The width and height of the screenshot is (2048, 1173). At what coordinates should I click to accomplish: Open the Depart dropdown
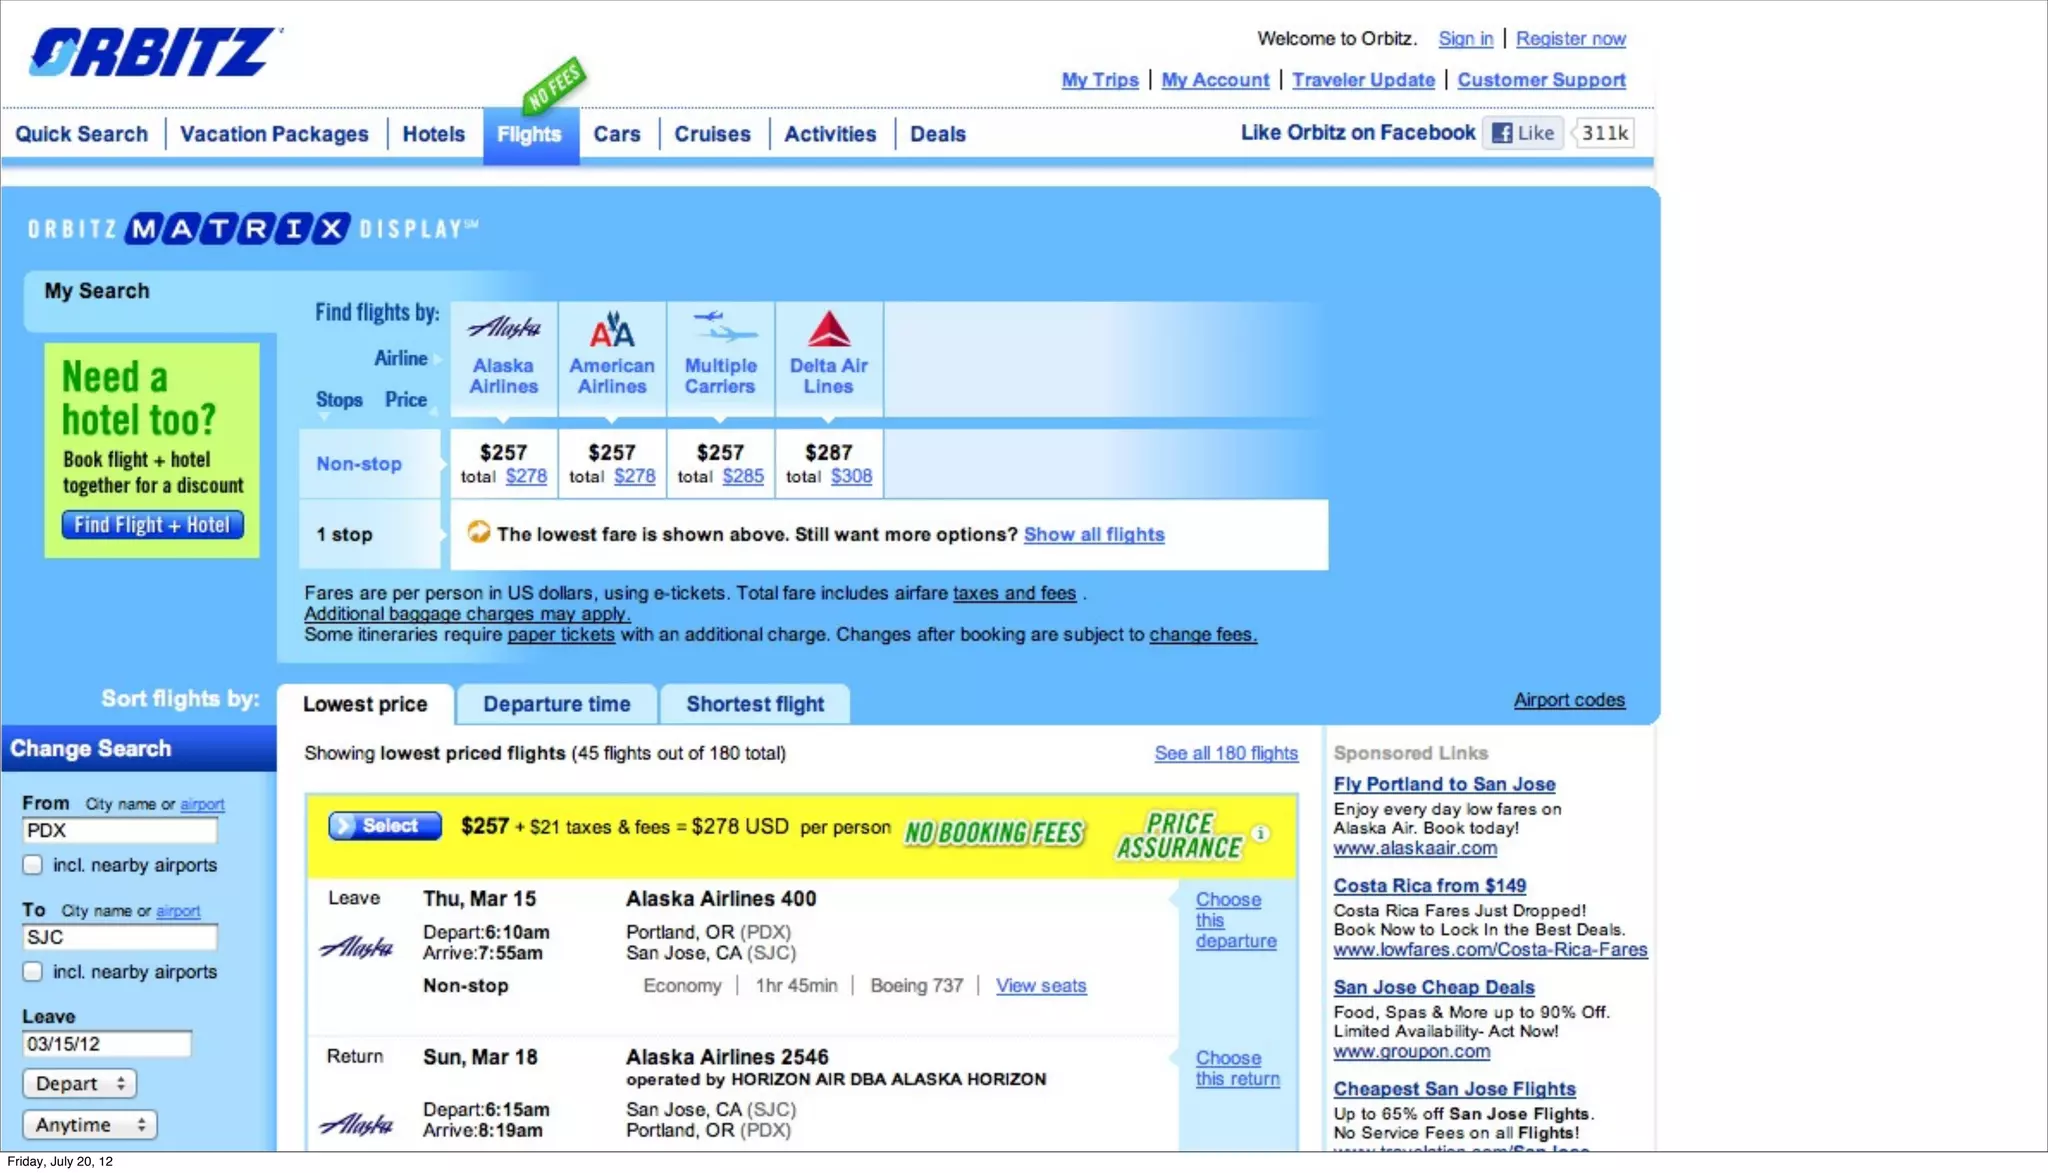pos(79,1084)
